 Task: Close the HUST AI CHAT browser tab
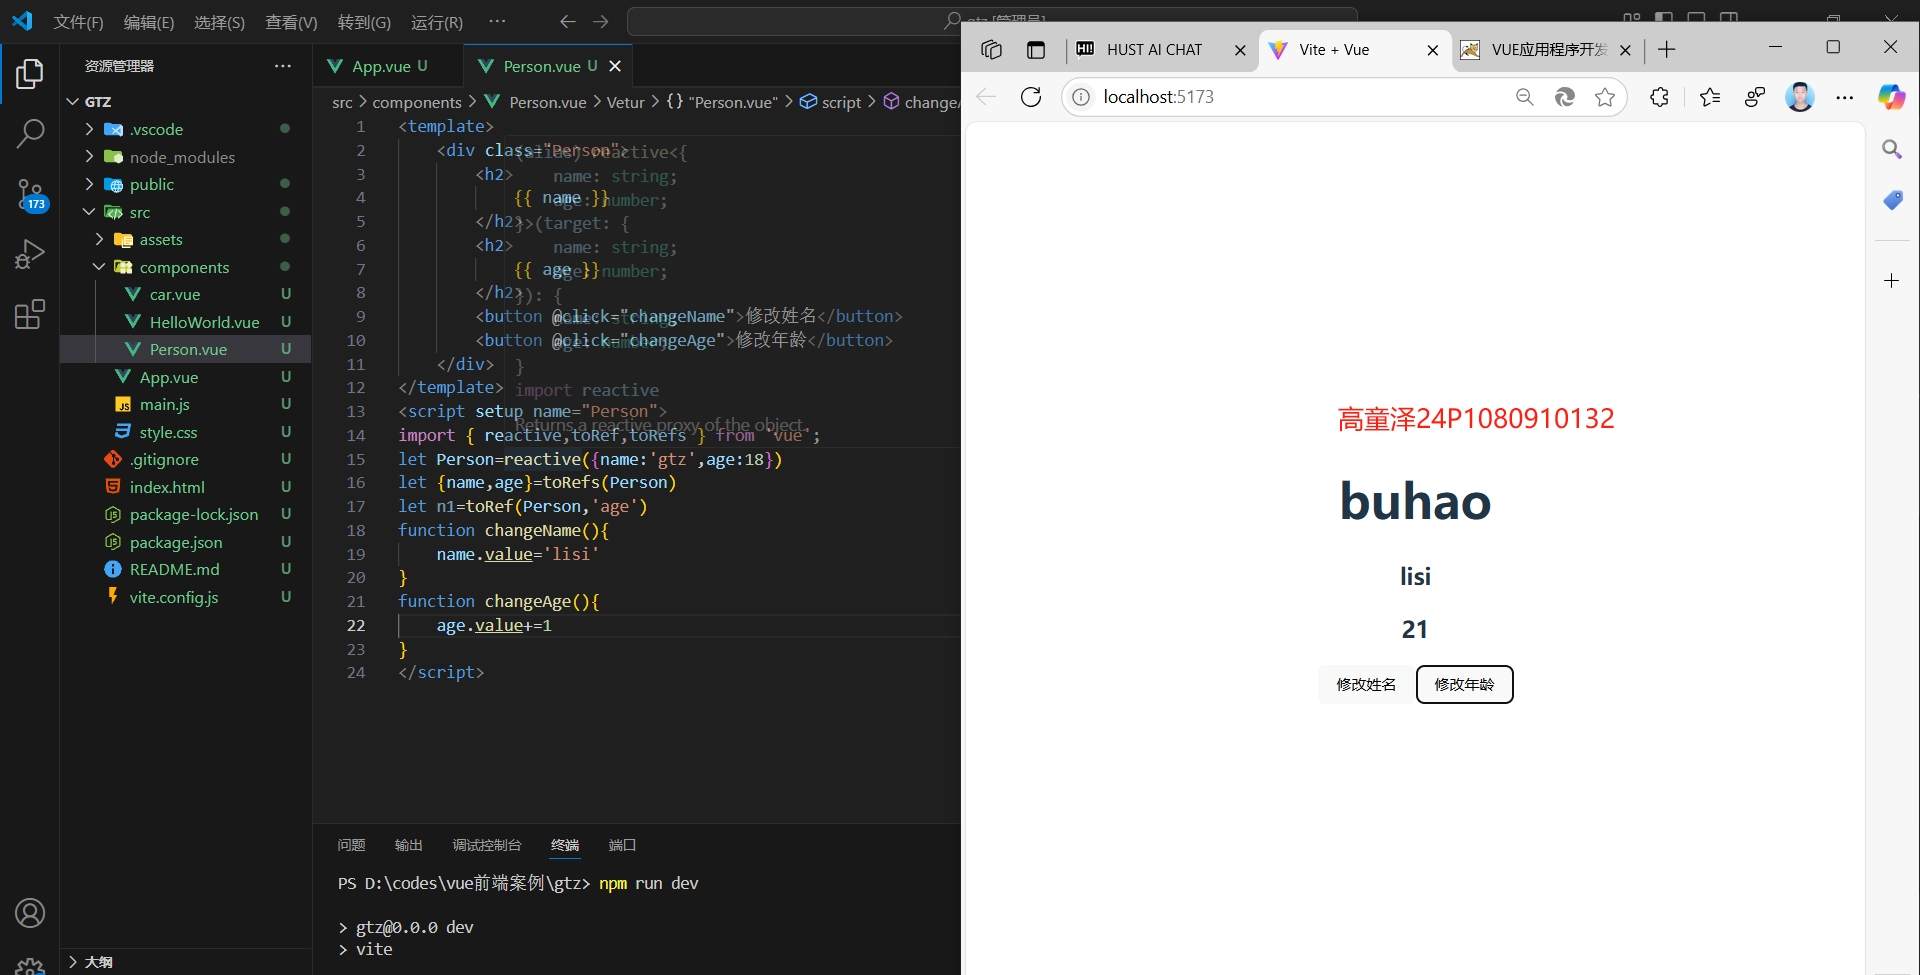click(1240, 50)
